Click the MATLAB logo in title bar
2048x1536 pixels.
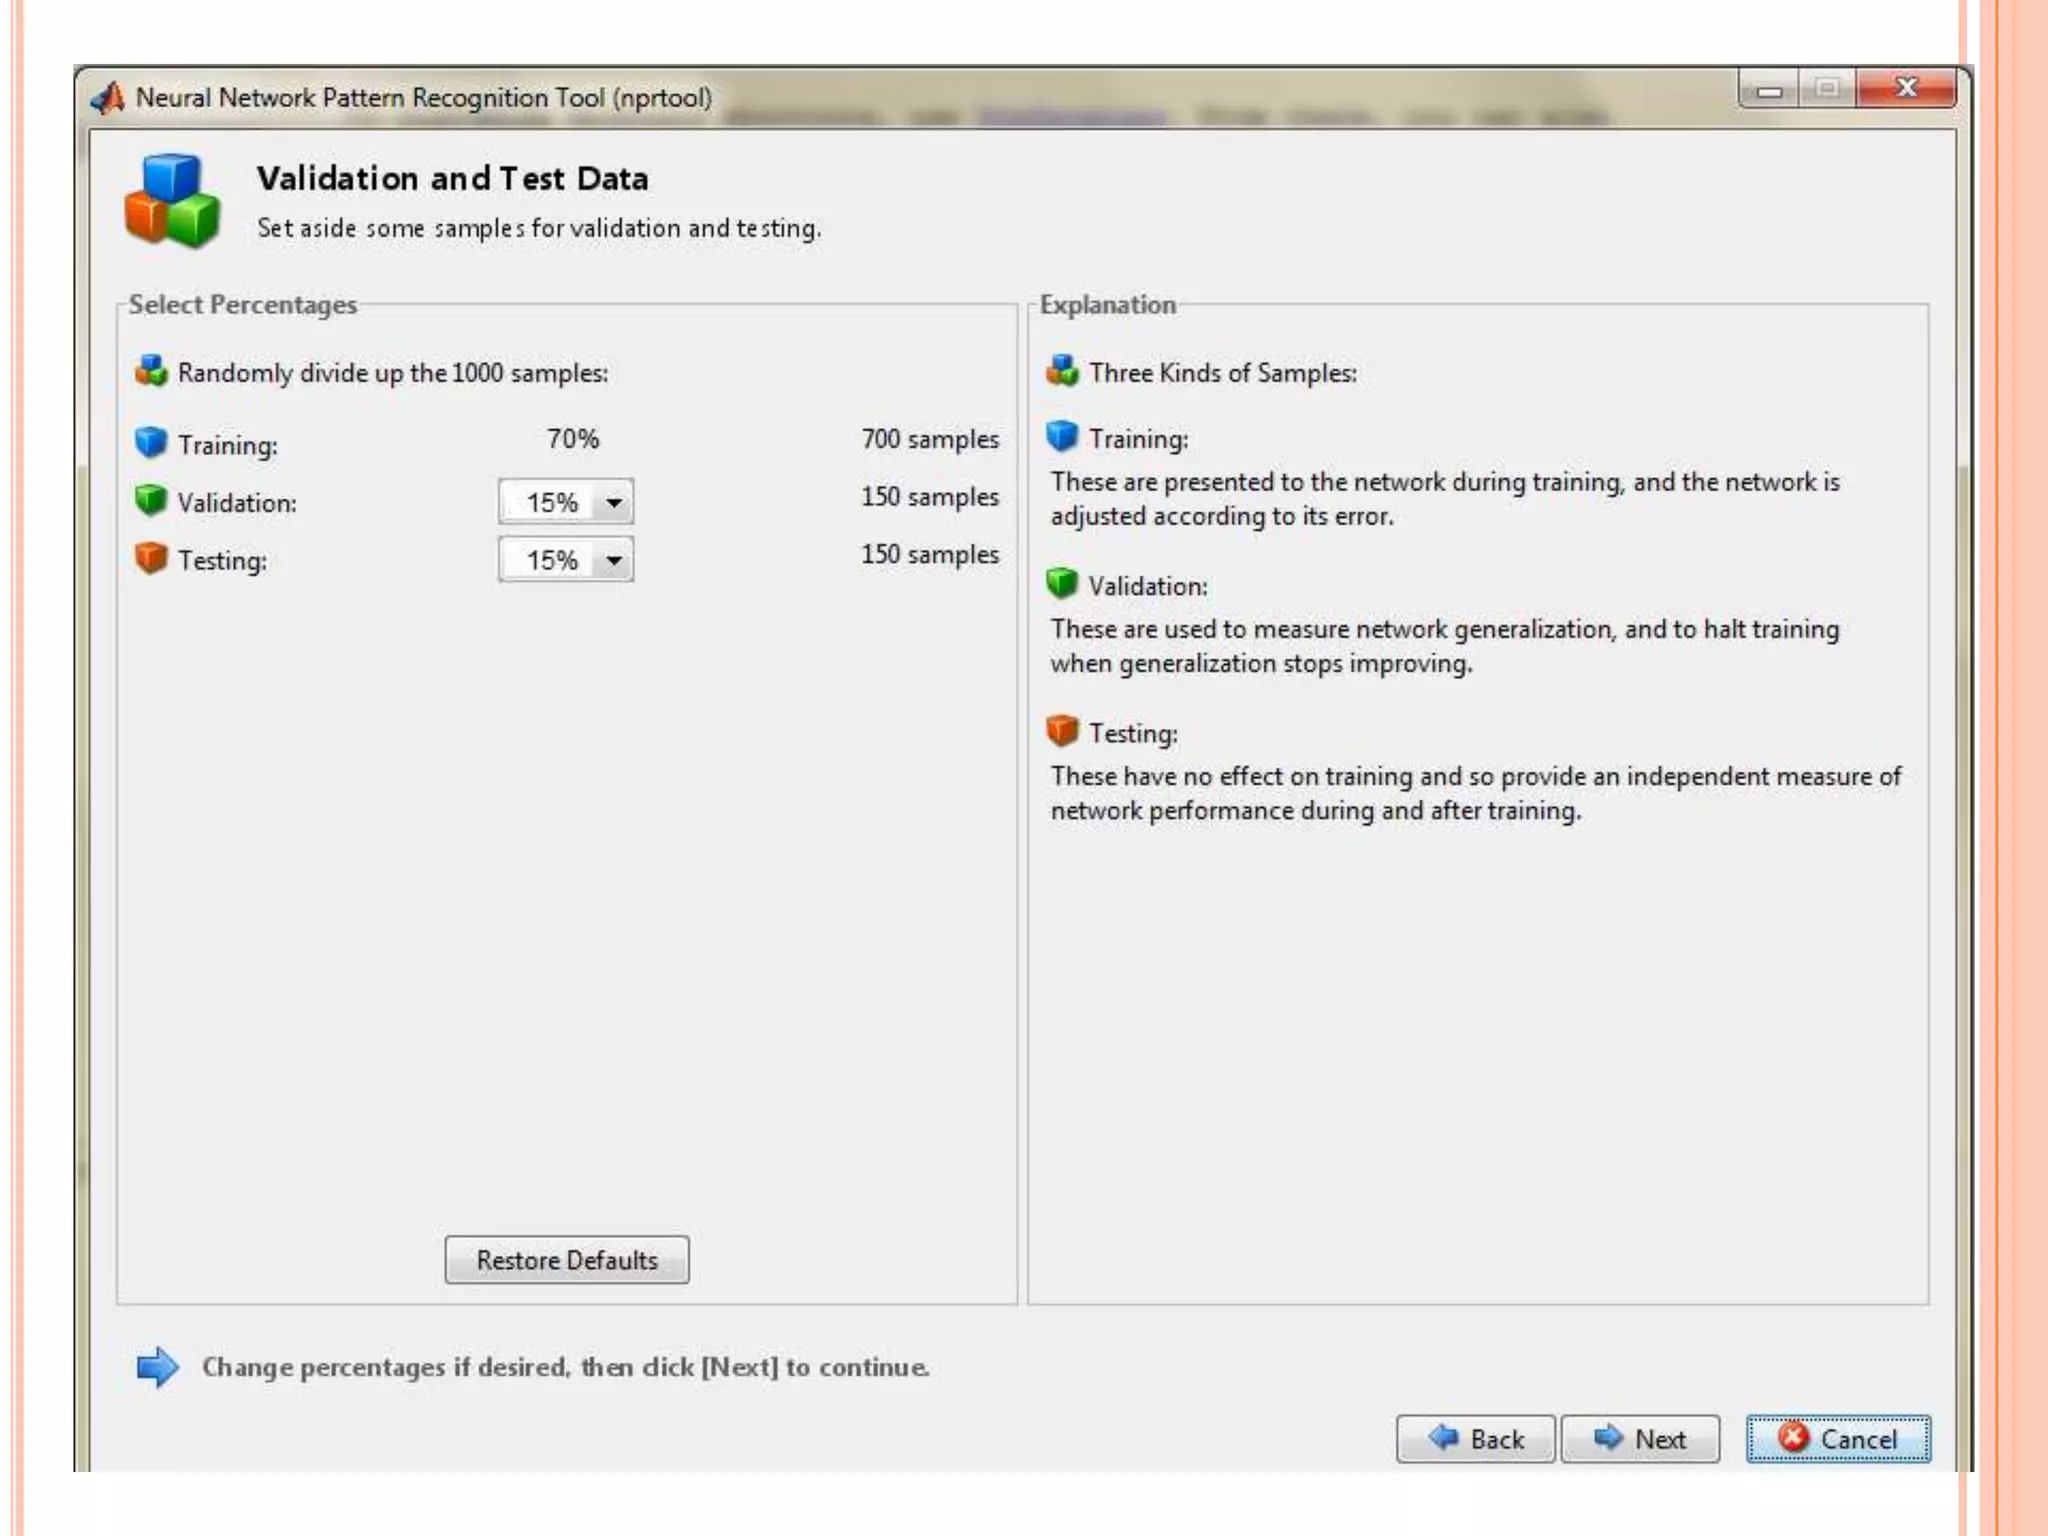(x=108, y=98)
